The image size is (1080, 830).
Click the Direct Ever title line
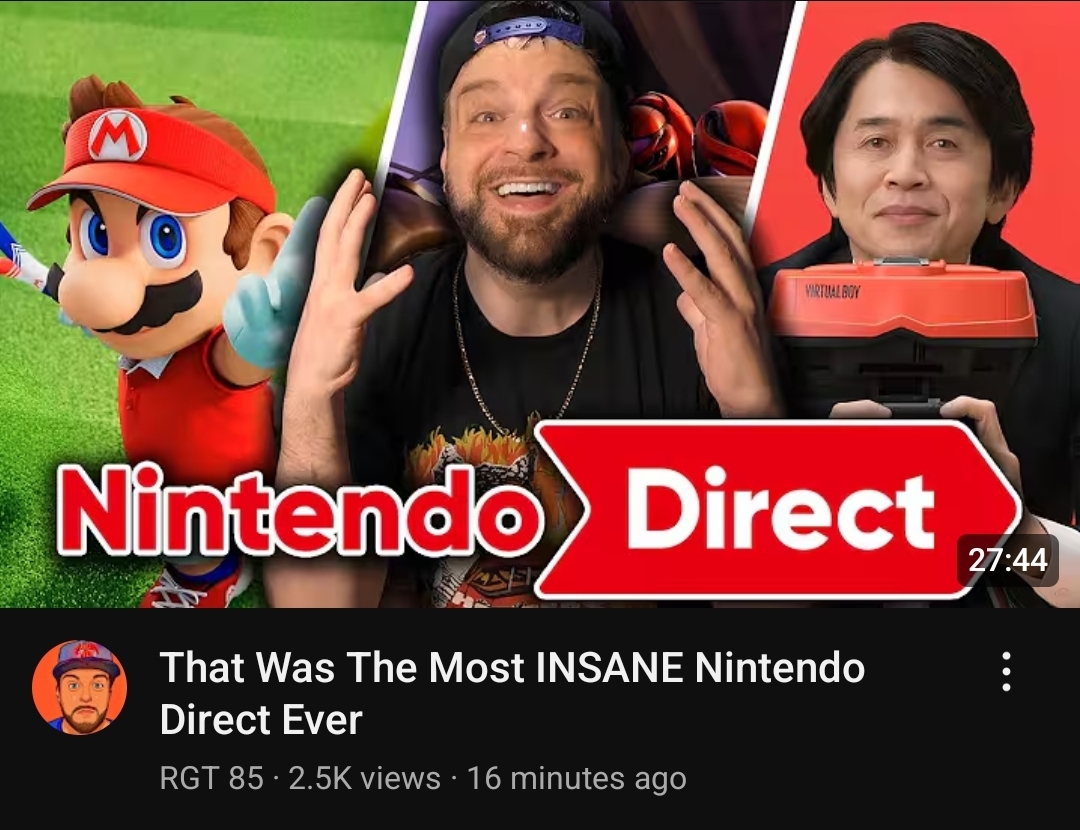click(x=261, y=720)
